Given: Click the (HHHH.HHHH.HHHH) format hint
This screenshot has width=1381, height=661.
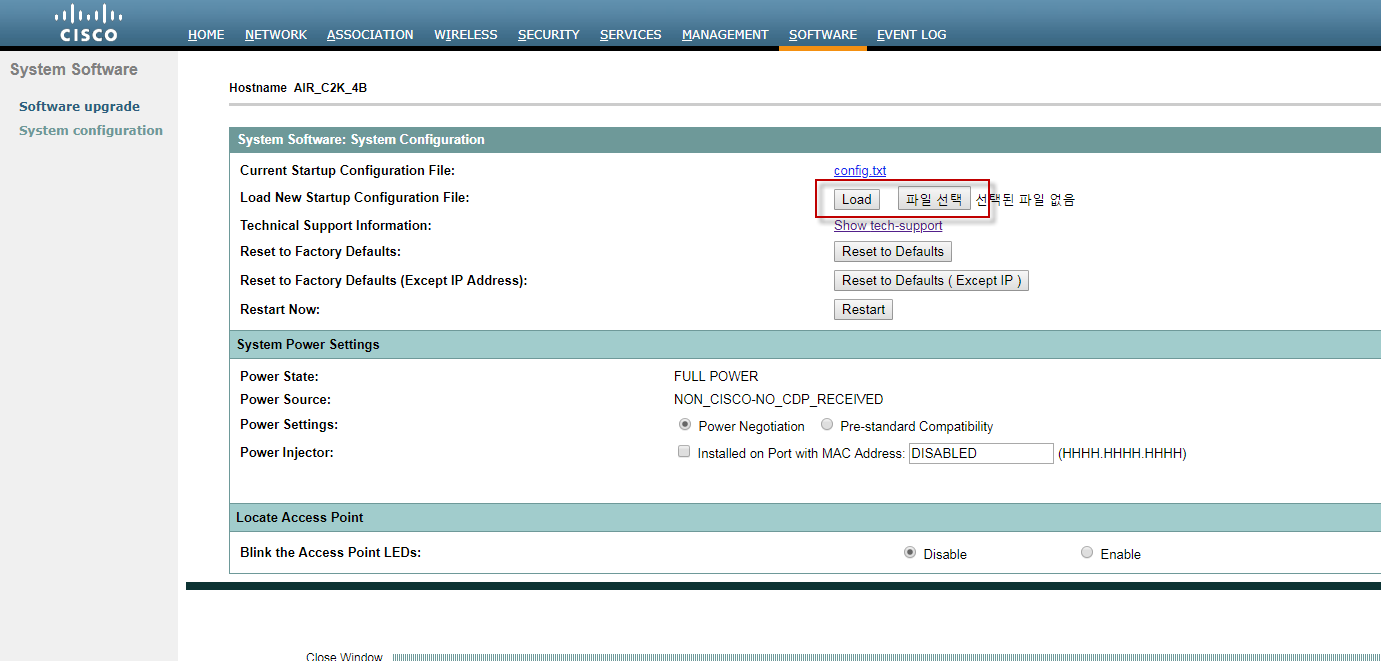Looking at the screenshot, I should point(1122,453).
